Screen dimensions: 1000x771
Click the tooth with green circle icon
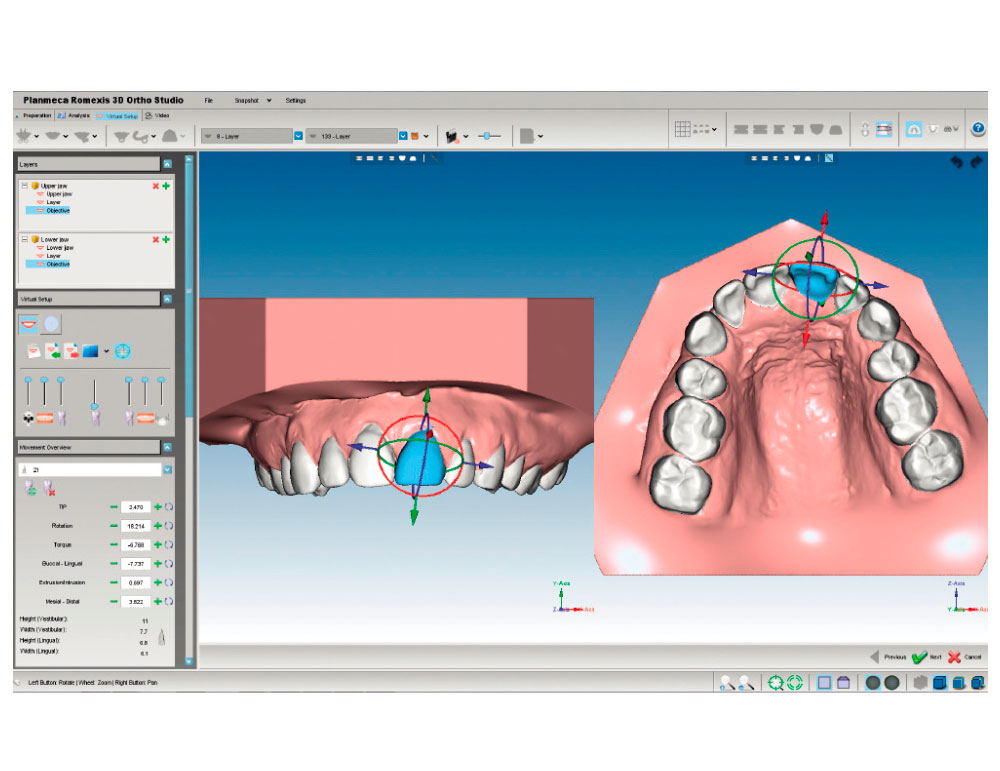tap(30, 488)
